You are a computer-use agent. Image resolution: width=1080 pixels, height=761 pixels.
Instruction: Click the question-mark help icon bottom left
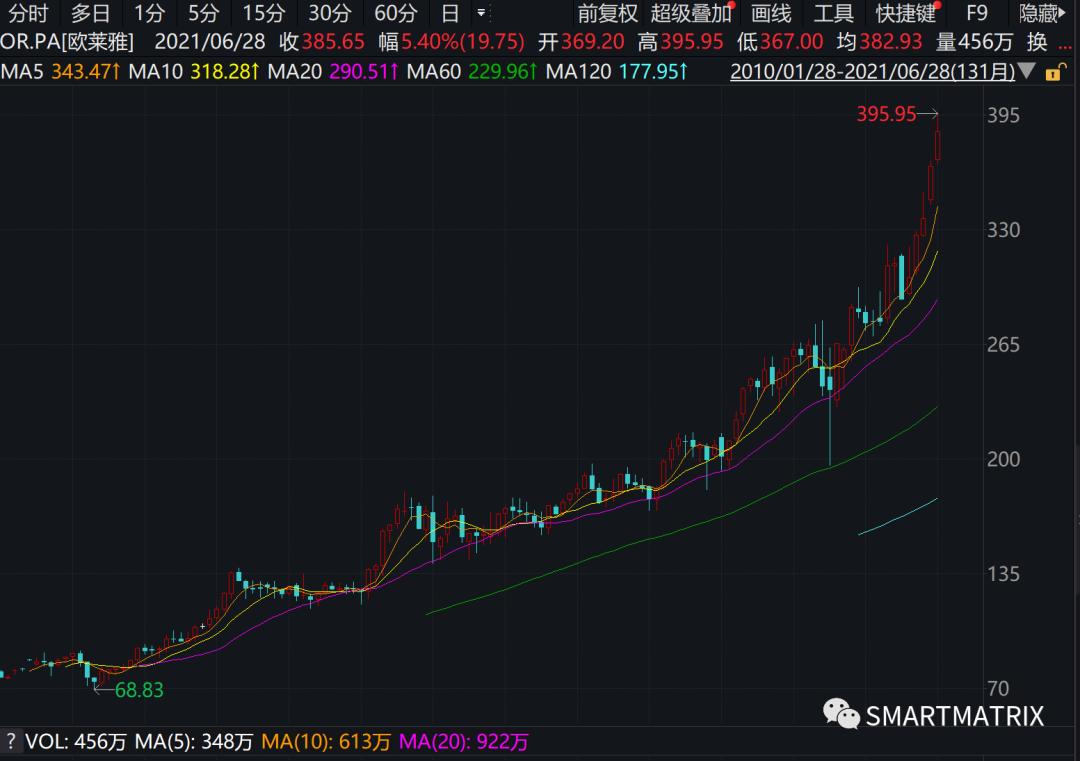tap(12, 743)
